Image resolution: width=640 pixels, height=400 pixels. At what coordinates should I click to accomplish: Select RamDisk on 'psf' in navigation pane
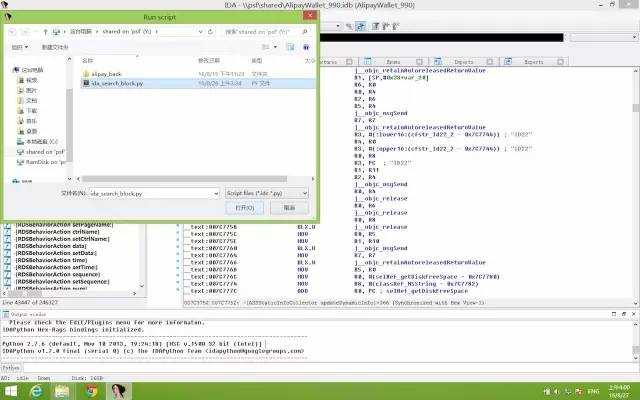click(41, 162)
